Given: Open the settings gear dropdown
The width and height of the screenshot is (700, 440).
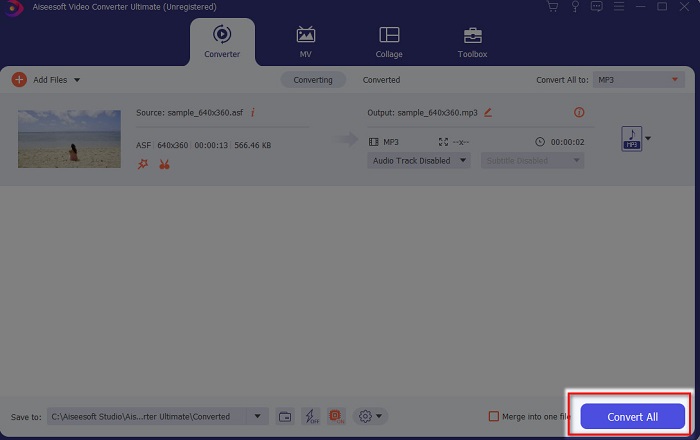Looking at the screenshot, I should coord(371,416).
